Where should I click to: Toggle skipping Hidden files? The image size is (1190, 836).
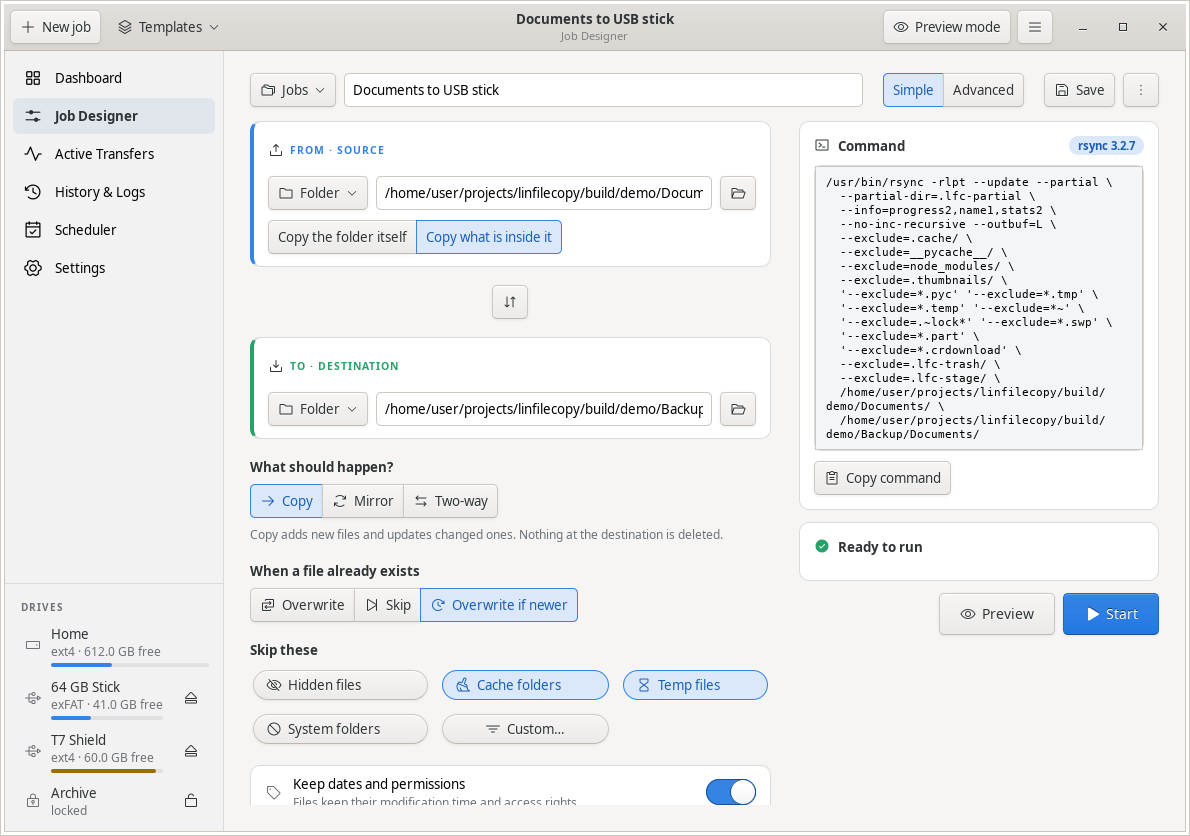click(341, 685)
